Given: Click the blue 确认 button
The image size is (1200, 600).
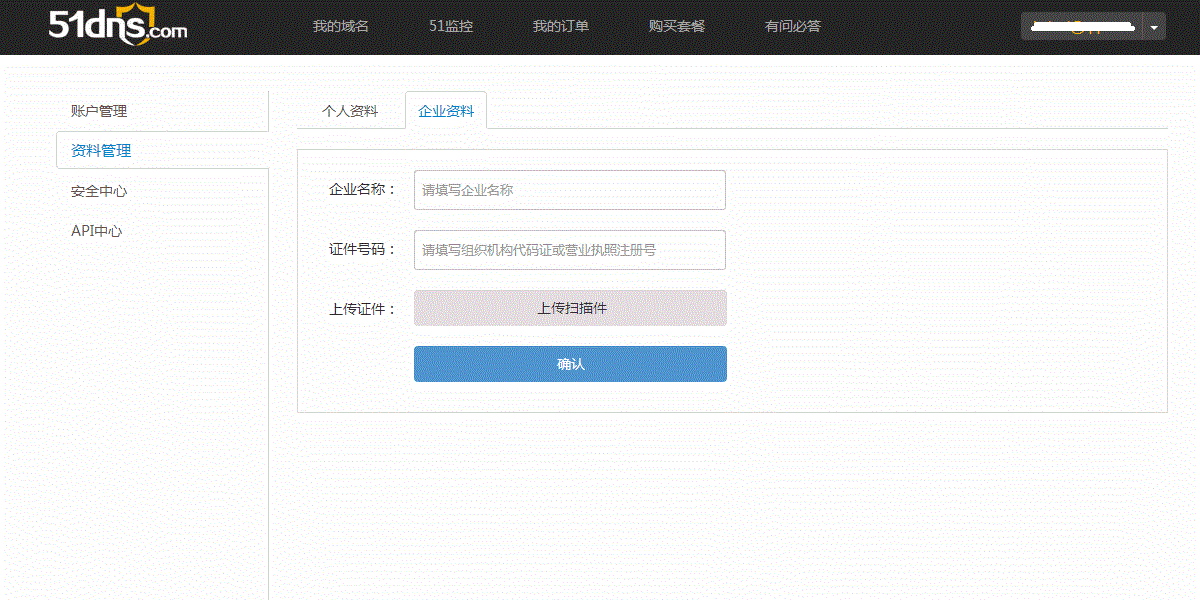Looking at the screenshot, I should point(570,364).
